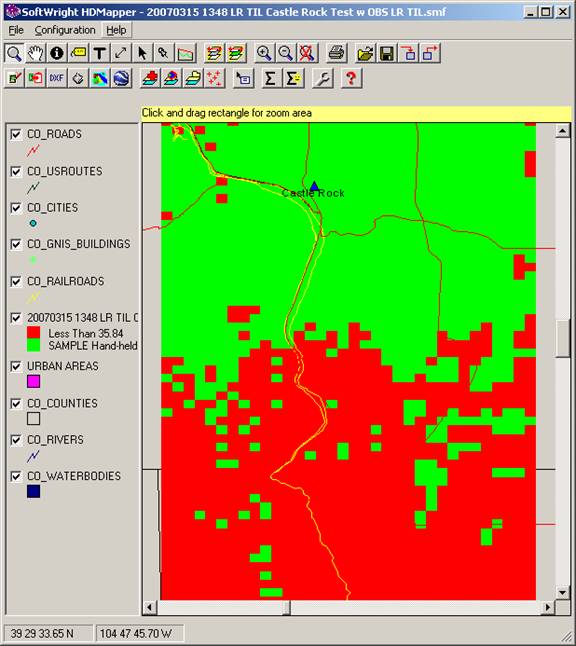
Task: Click the CO_ROADS red line symbol
Action: [x=33, y=150]
